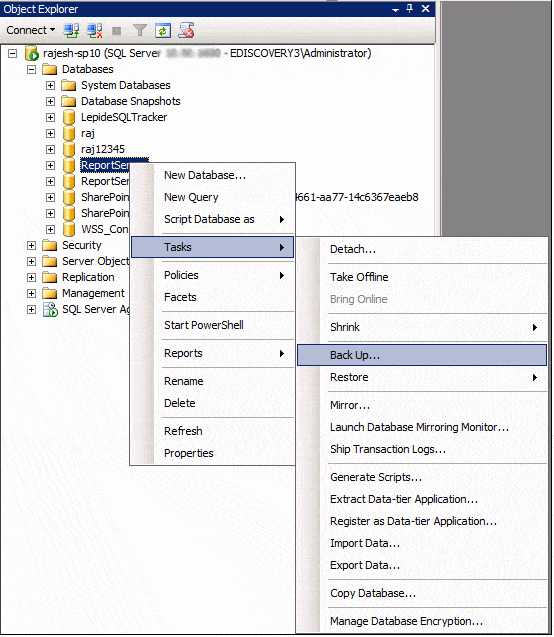Click the Replication folder icon
This screenshot has width=554, height=637.
pos(50,277)
